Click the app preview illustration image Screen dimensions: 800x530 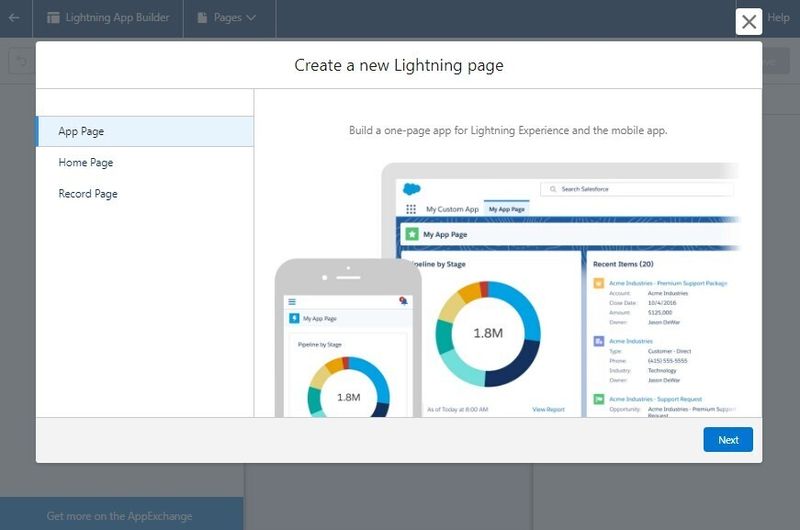coord(507,290)
